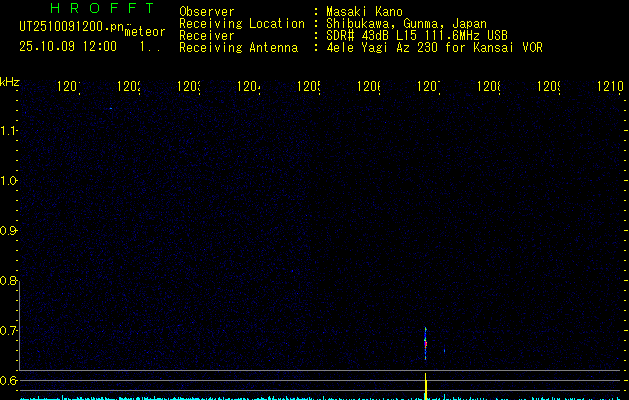The image size is (629, 400).
Task: Click the 'Receiving Antenna' field label
Action: pyautogui.click(x=238, y=47)
